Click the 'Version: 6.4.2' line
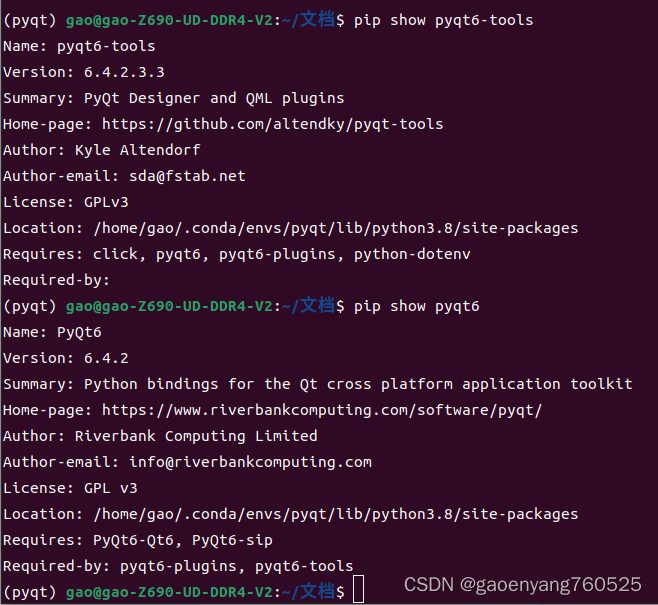This screenshot has height=605, width=658. (x=66, y=358)
